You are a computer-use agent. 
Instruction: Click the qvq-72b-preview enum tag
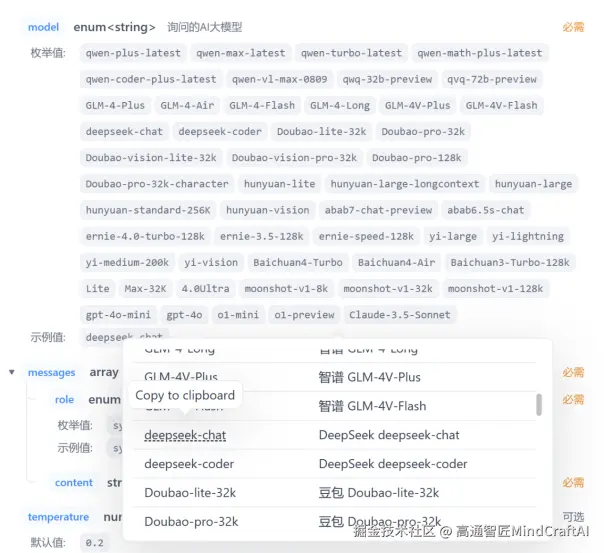click(492, 79)
